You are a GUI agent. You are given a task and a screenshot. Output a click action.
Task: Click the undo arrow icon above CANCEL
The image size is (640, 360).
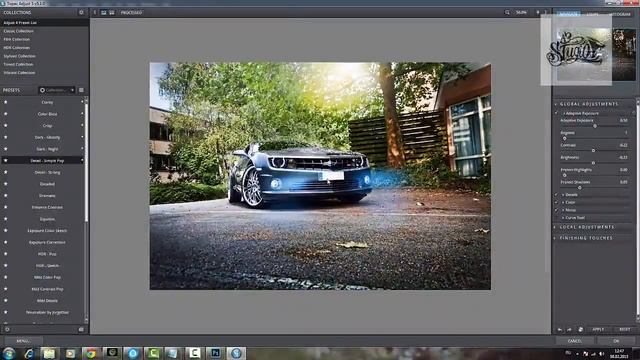560,329
